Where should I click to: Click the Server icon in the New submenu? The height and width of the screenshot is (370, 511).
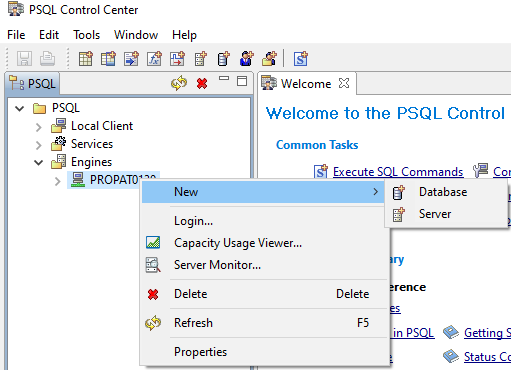pos(398,214)
